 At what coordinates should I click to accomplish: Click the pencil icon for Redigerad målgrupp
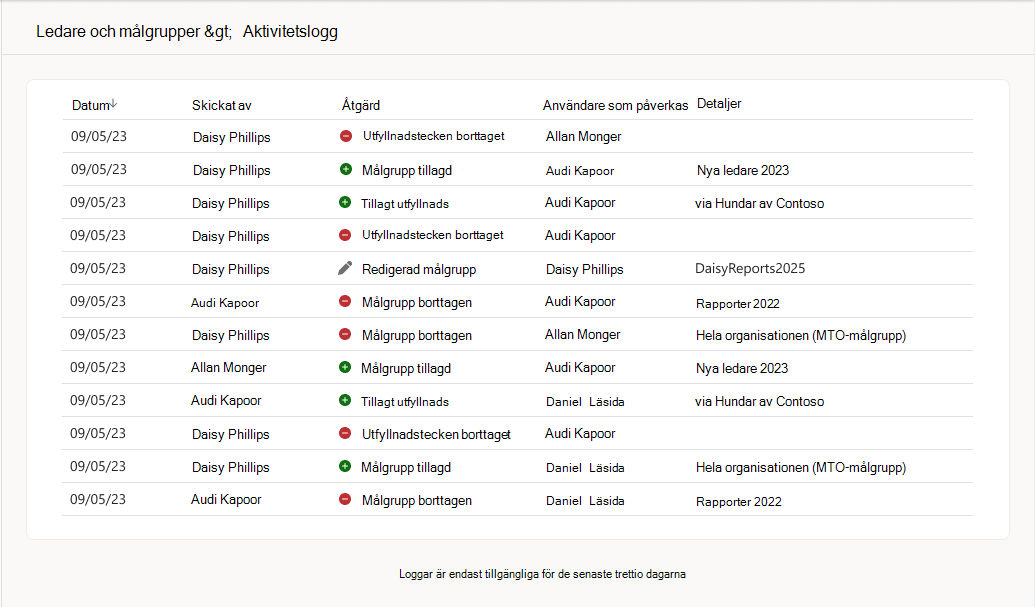click(x=345, y=268)
